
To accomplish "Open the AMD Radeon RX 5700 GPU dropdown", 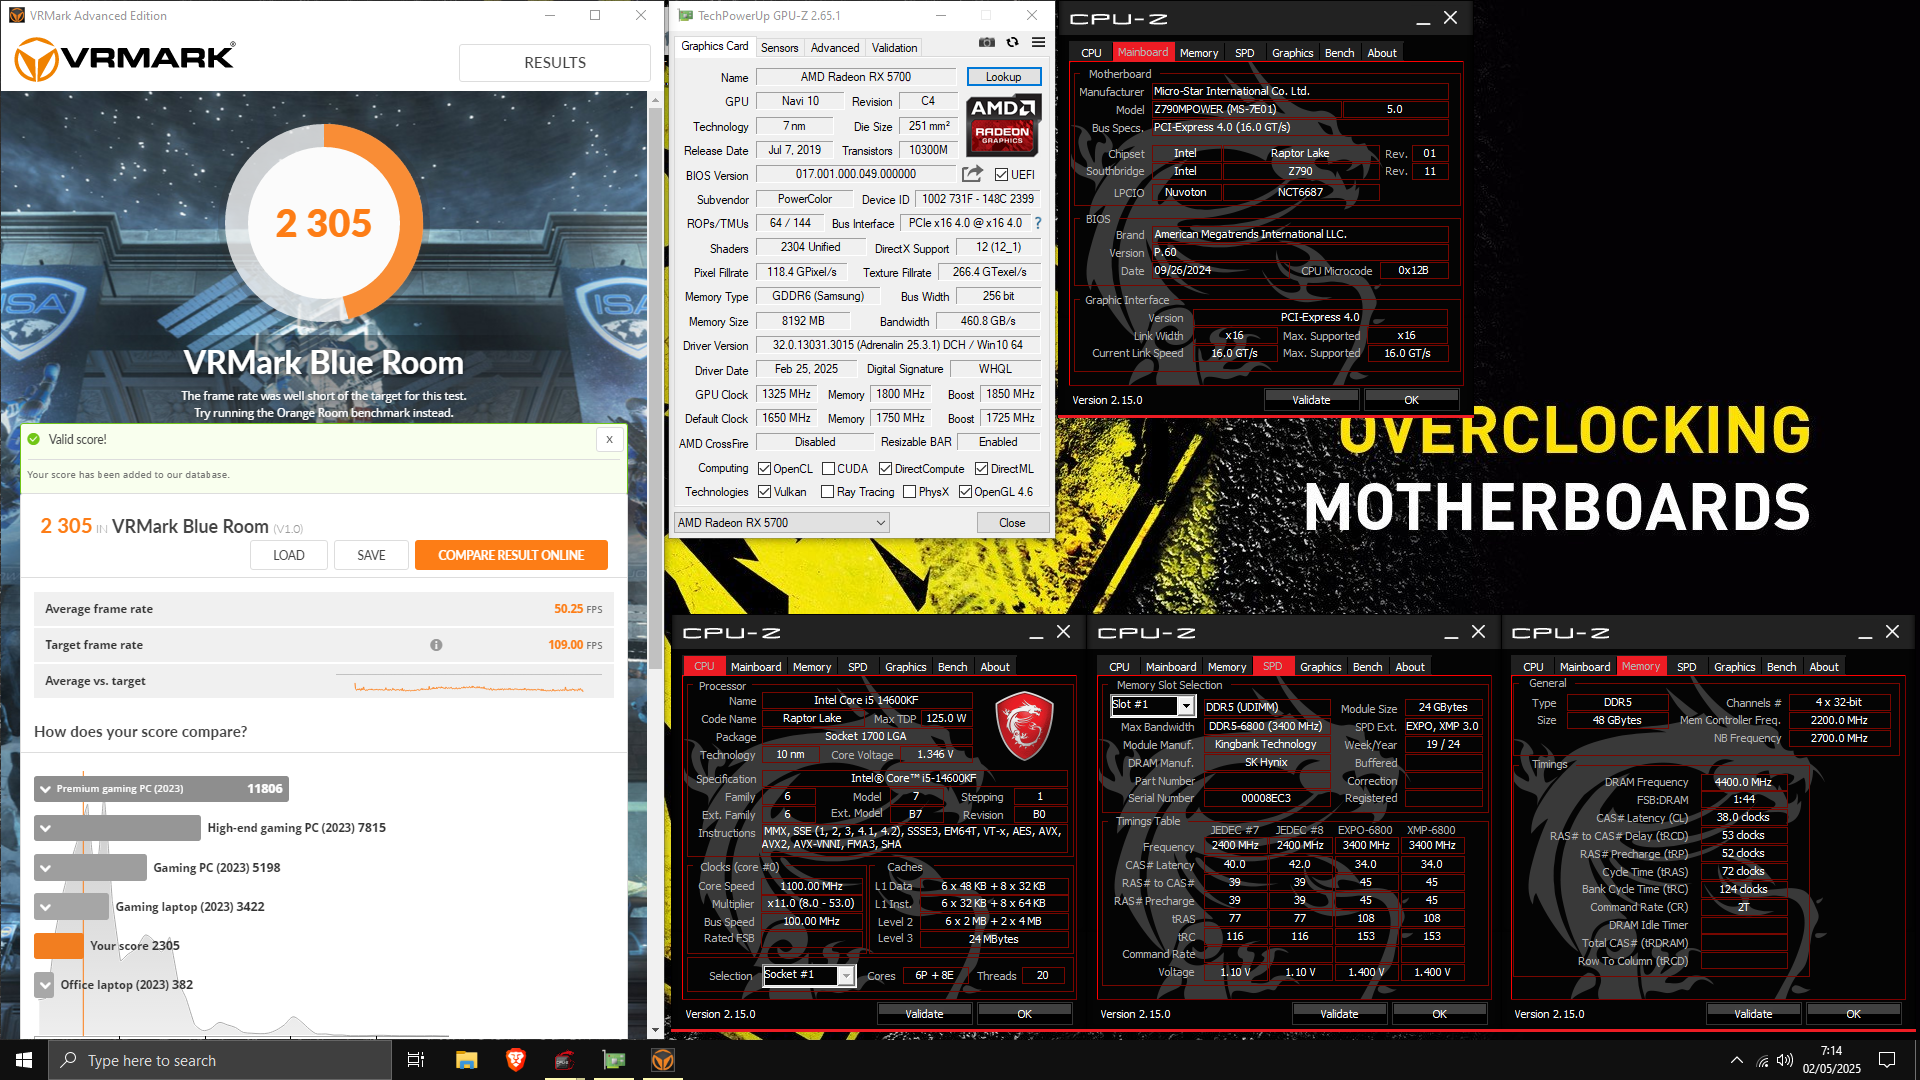I will tap(782, 523).
